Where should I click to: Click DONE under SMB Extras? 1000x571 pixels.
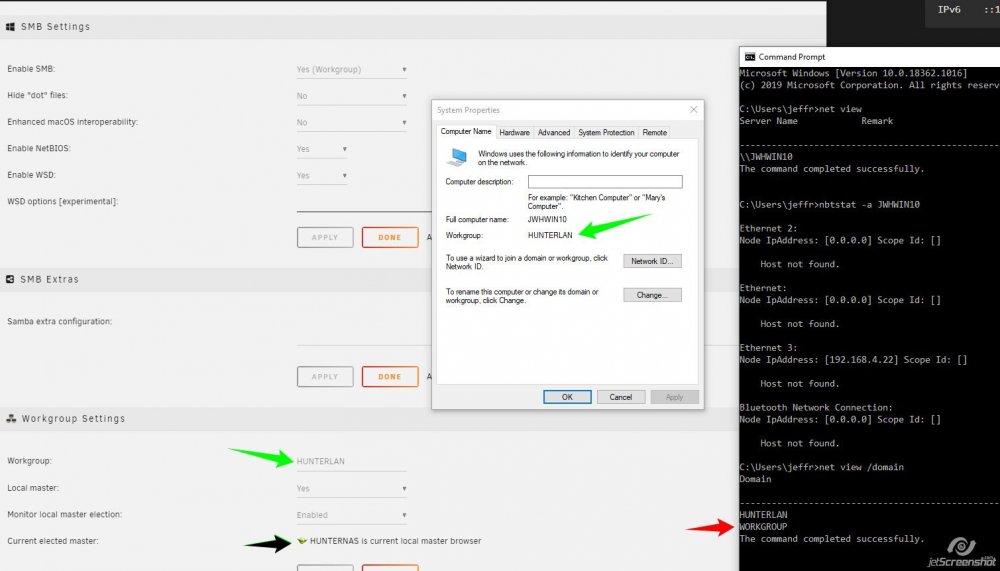click(x=390, y=376)
